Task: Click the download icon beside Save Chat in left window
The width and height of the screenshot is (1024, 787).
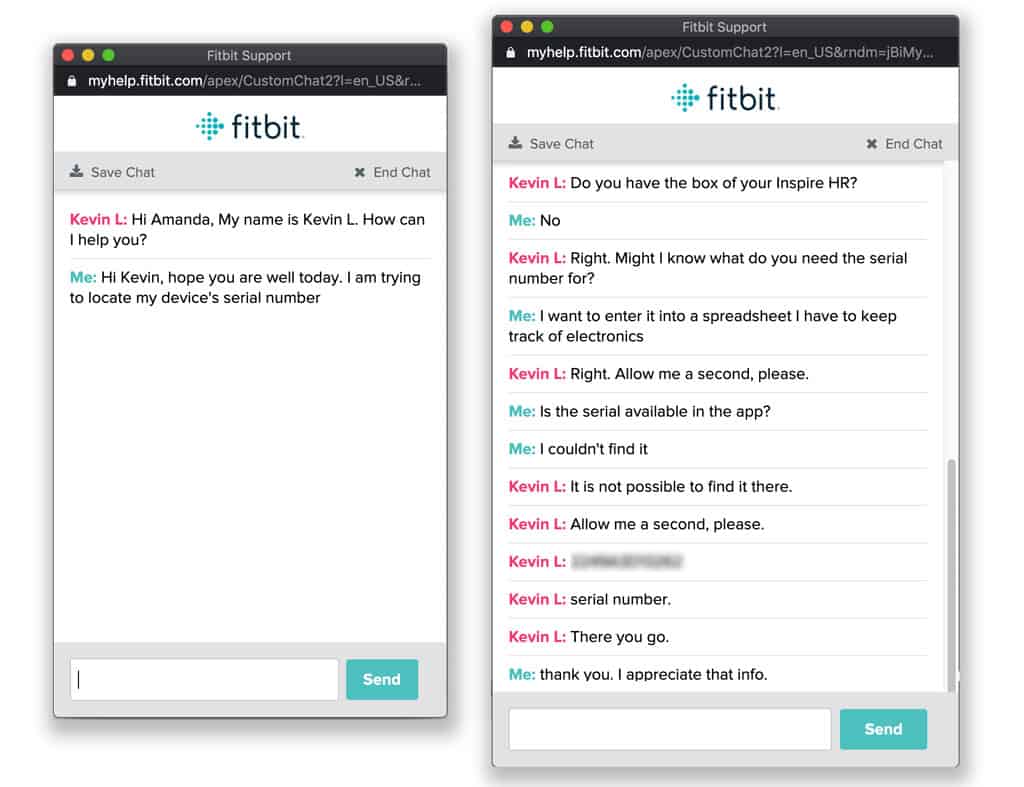Action: tap(76, 172)
